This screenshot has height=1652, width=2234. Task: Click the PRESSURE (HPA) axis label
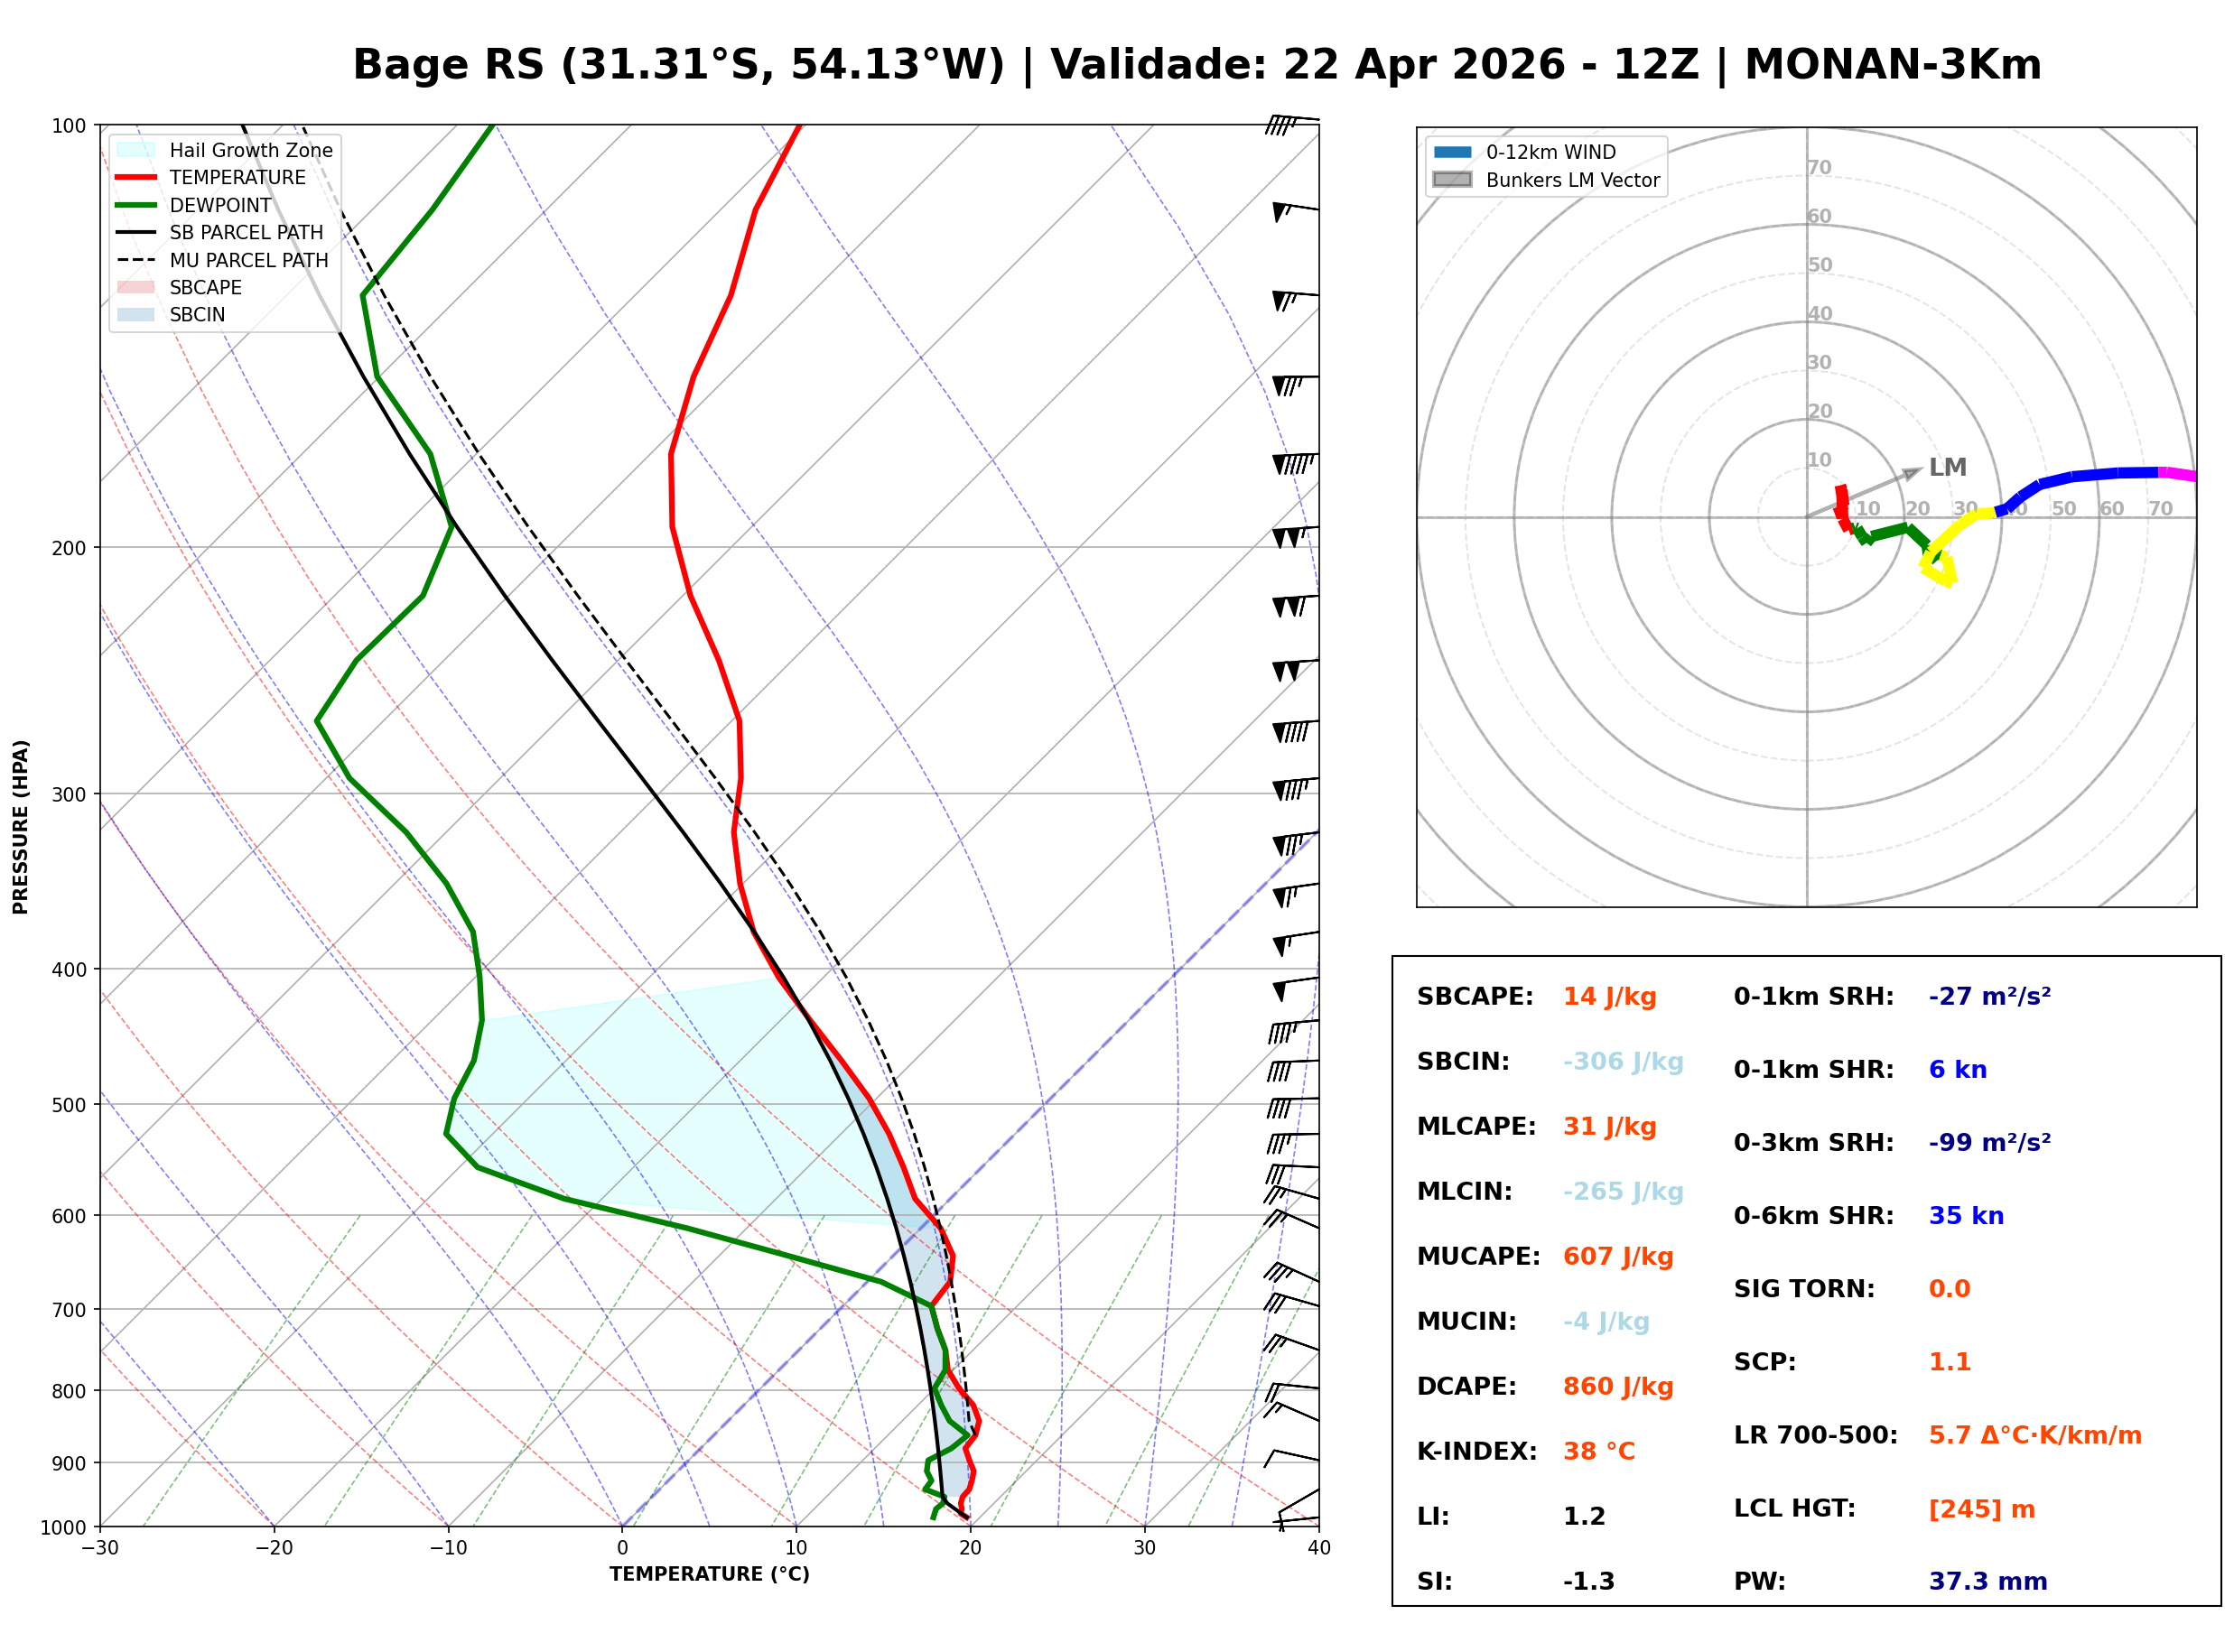21,827
